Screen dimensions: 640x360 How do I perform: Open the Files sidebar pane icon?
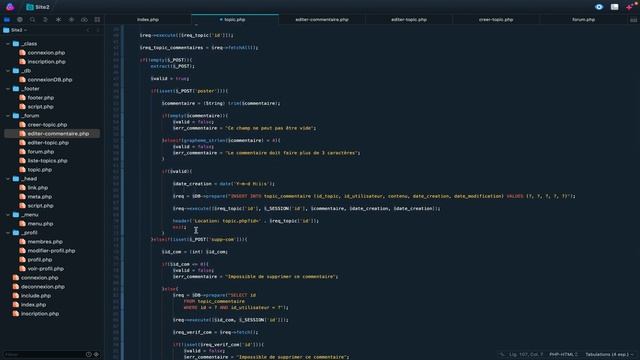click(7, 20)
